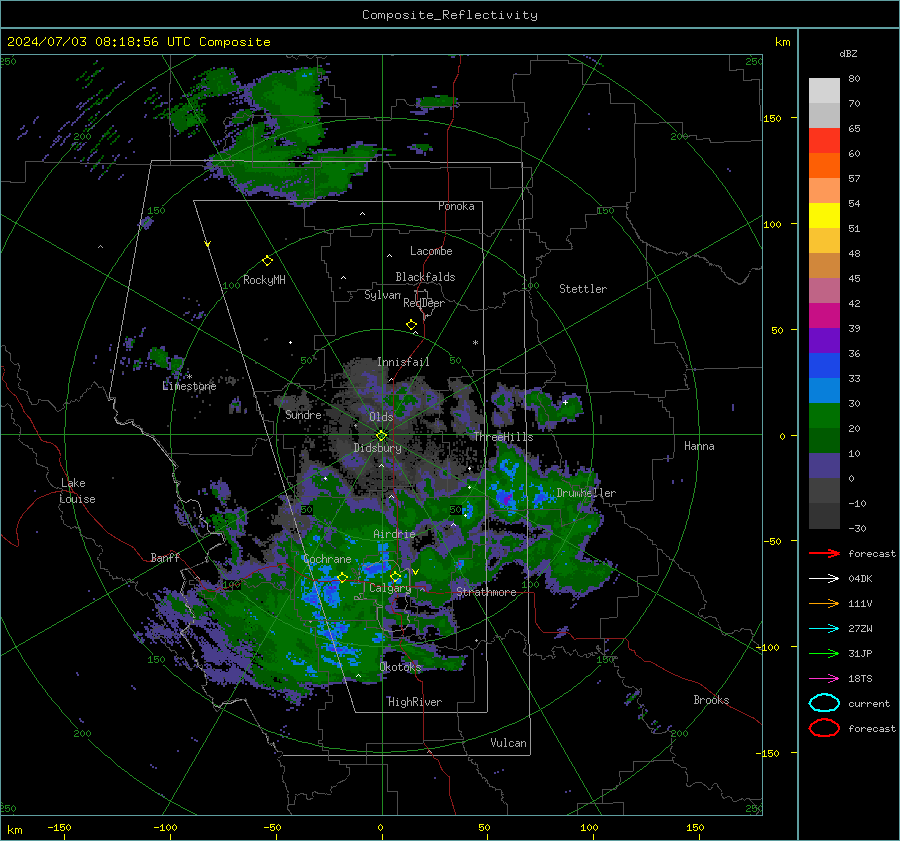Viewport: 900px width, 841px height.
Task: Select the light blue 30-33 dBZ swatch
Action: pyautogui.click(x=824, y=391)
